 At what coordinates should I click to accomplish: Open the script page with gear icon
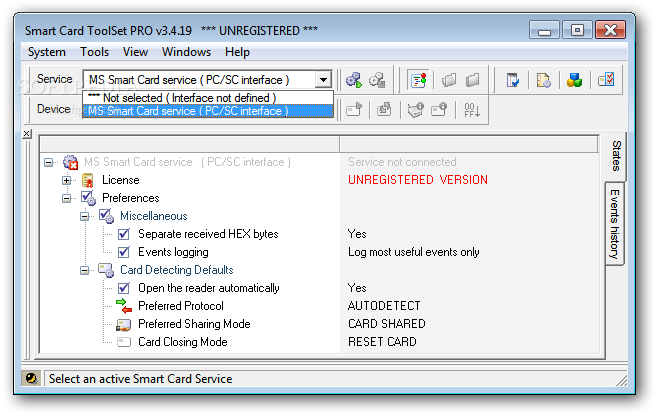[543, 79]
